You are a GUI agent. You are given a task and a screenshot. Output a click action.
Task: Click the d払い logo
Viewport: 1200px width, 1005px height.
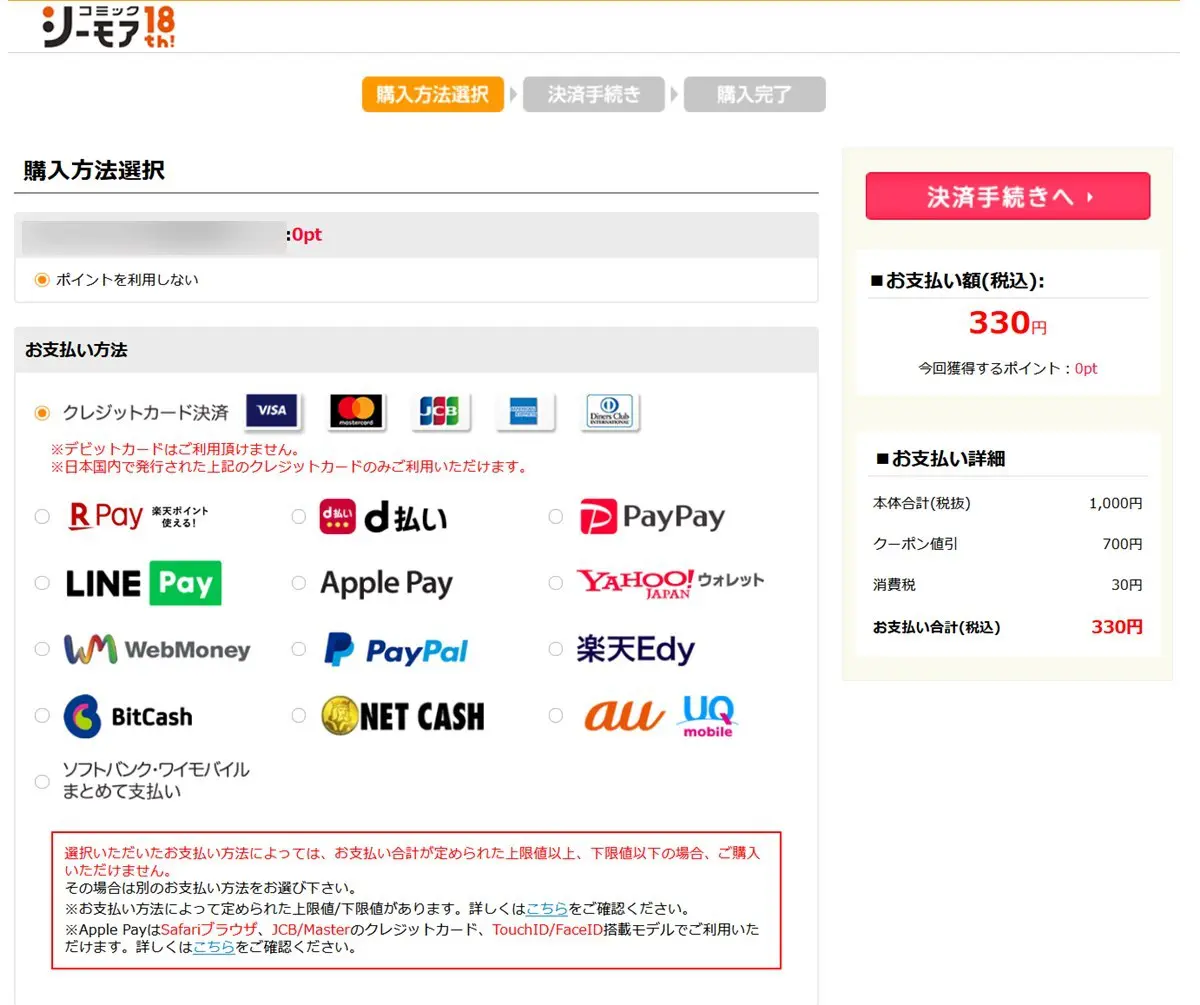[383, 517]
